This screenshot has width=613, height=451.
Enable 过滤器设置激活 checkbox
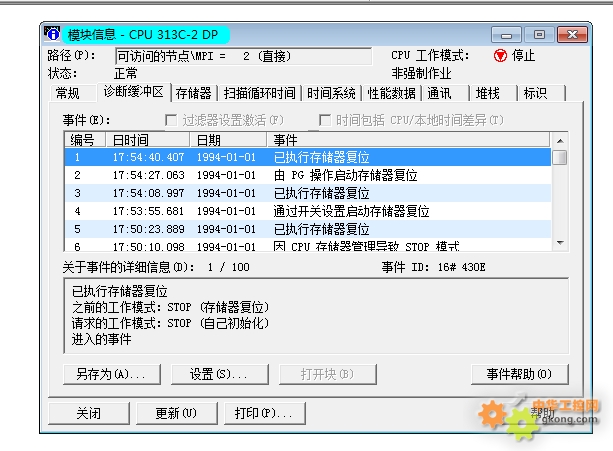[x=171, y=120]
